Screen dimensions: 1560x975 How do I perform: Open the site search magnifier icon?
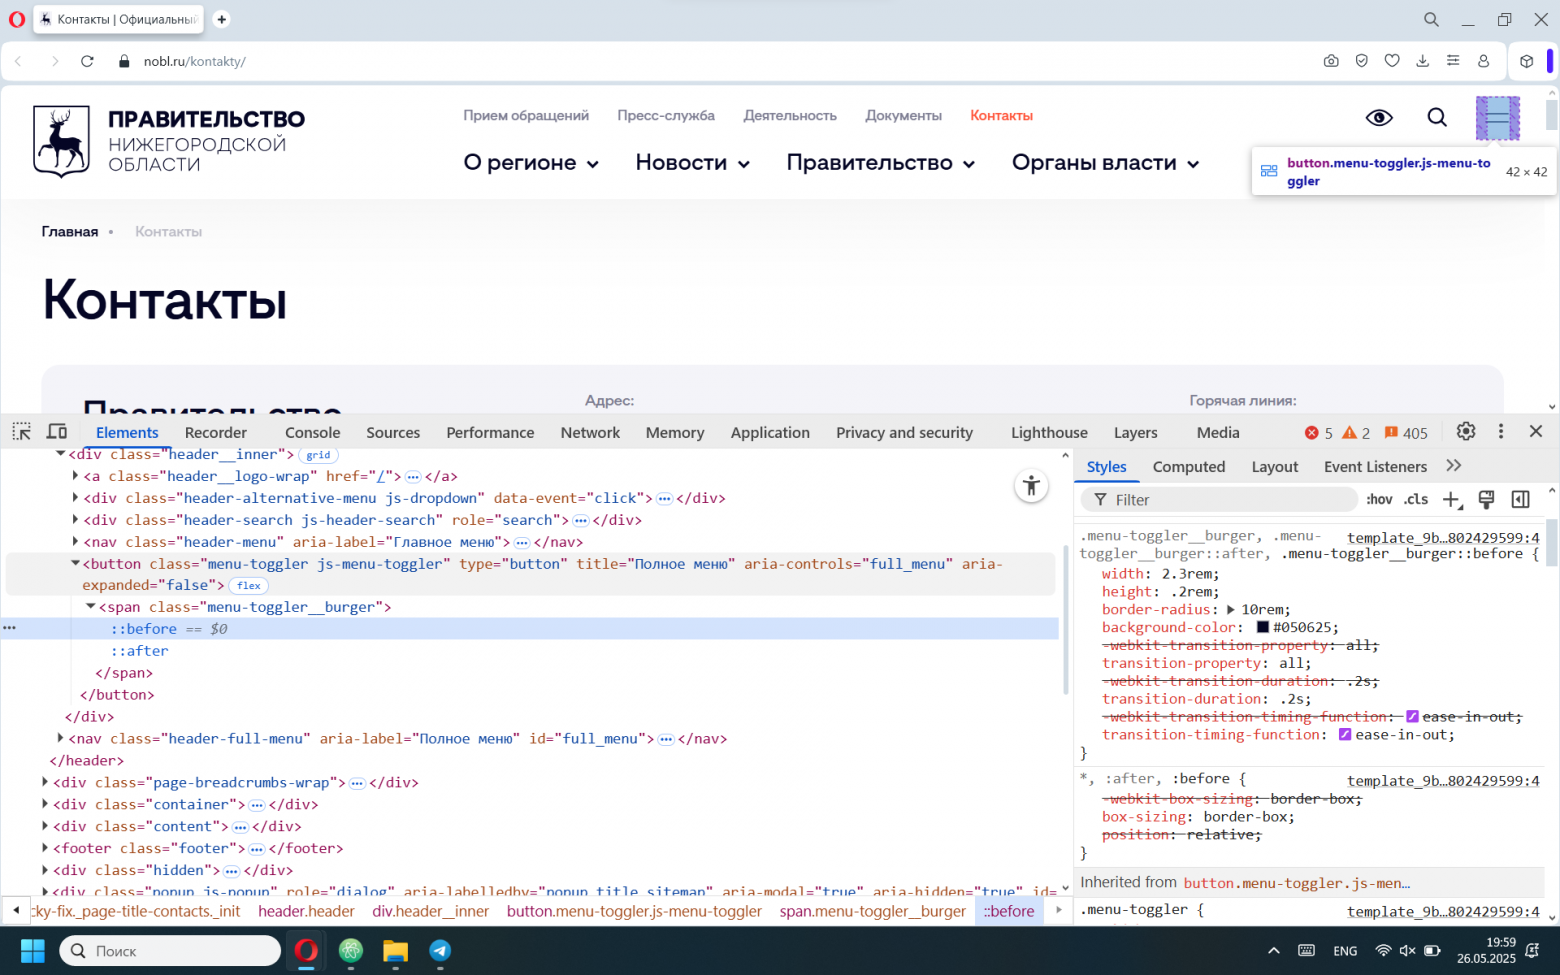click(x=1437, y=117)
